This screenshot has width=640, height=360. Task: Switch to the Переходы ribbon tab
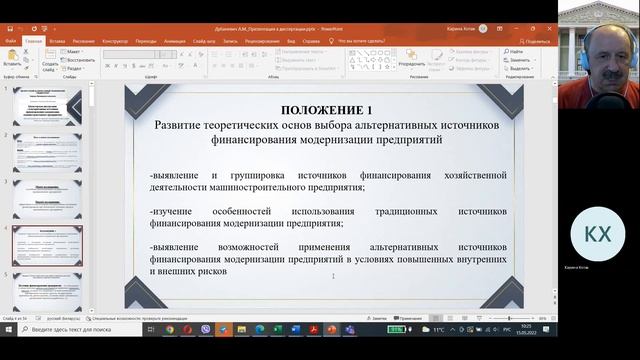(146, 41)
